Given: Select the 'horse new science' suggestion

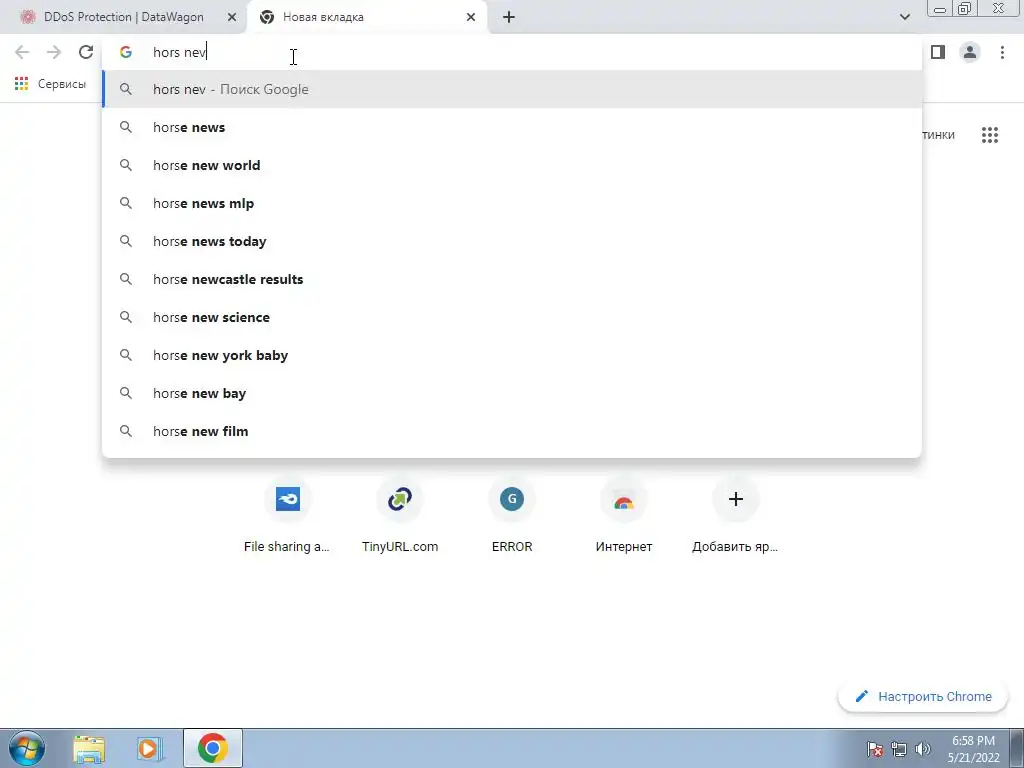Looking at the screenshot, I should coord(512,317).
